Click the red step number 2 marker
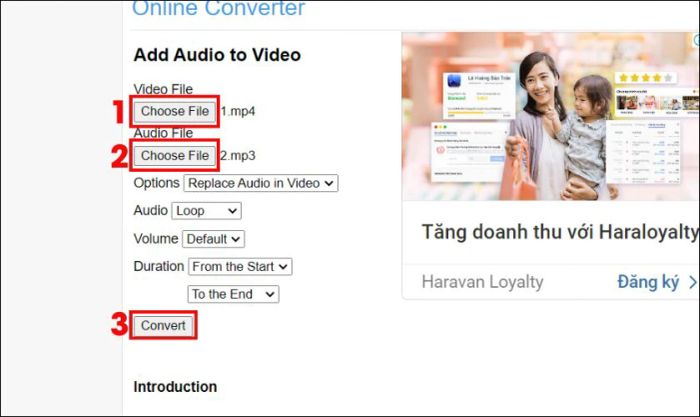Screen dimensions: 700x417 click(119, 157)
